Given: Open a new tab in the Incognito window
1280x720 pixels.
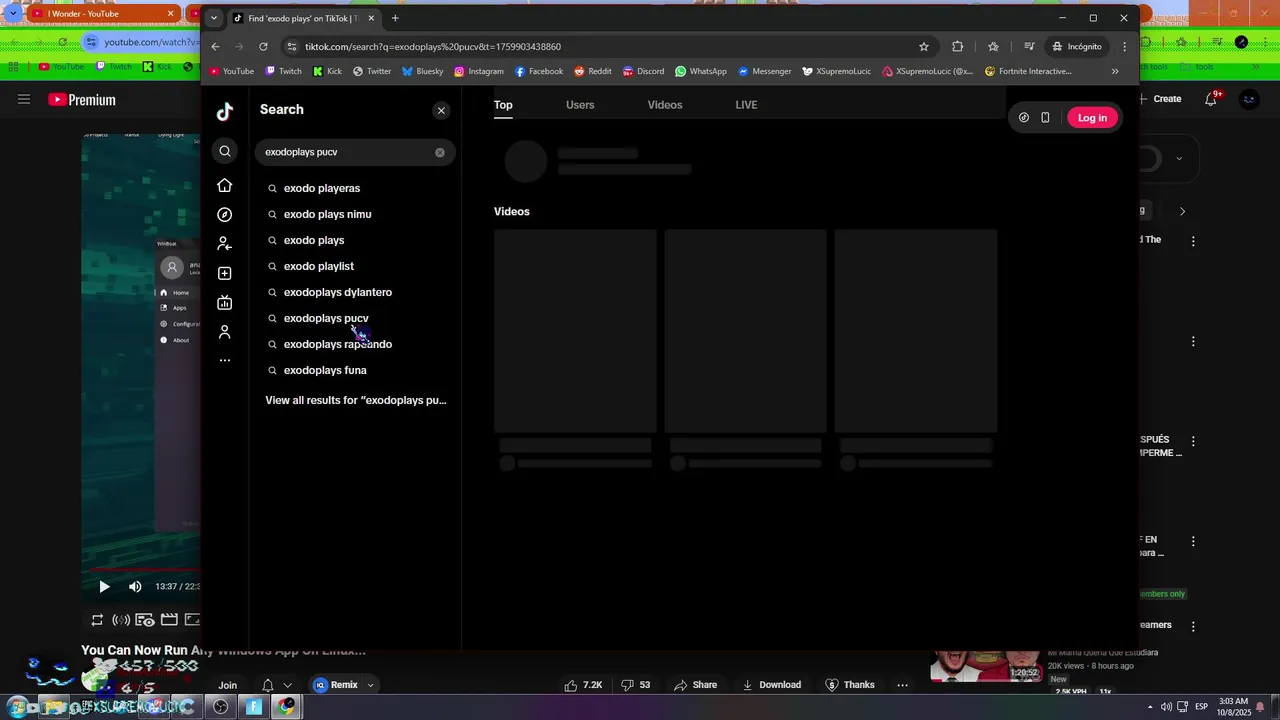Looking at the screenshot, I should 395,18.
